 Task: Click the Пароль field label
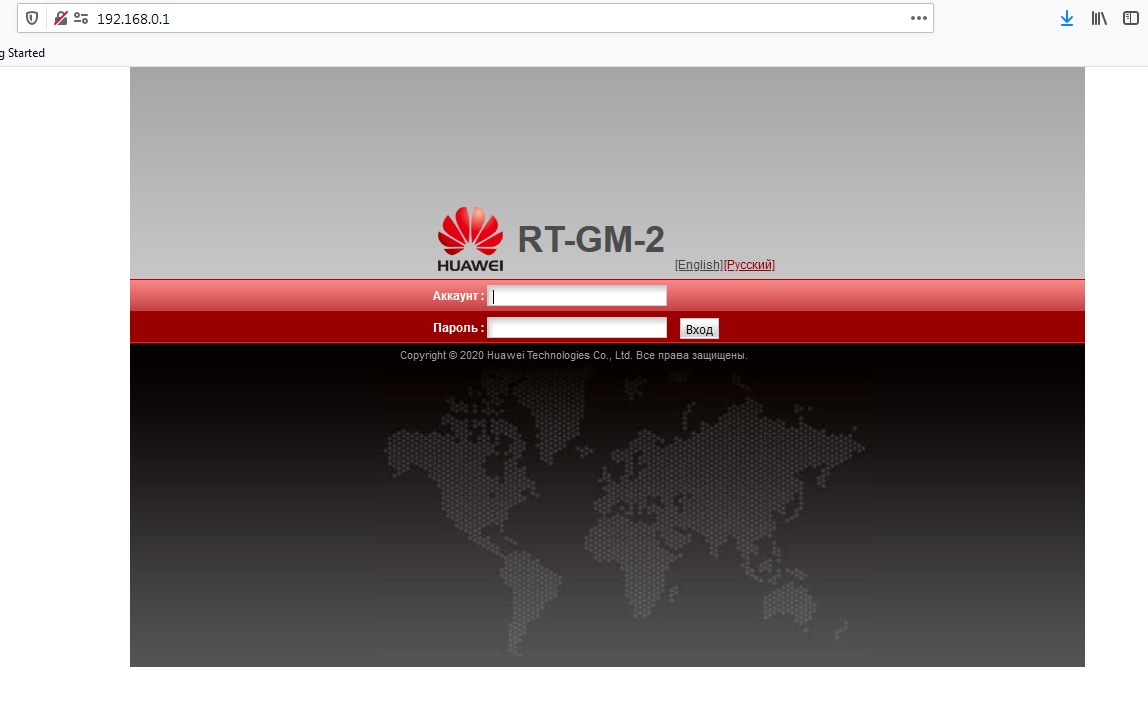pyautogui.click(x=458, y=328)
